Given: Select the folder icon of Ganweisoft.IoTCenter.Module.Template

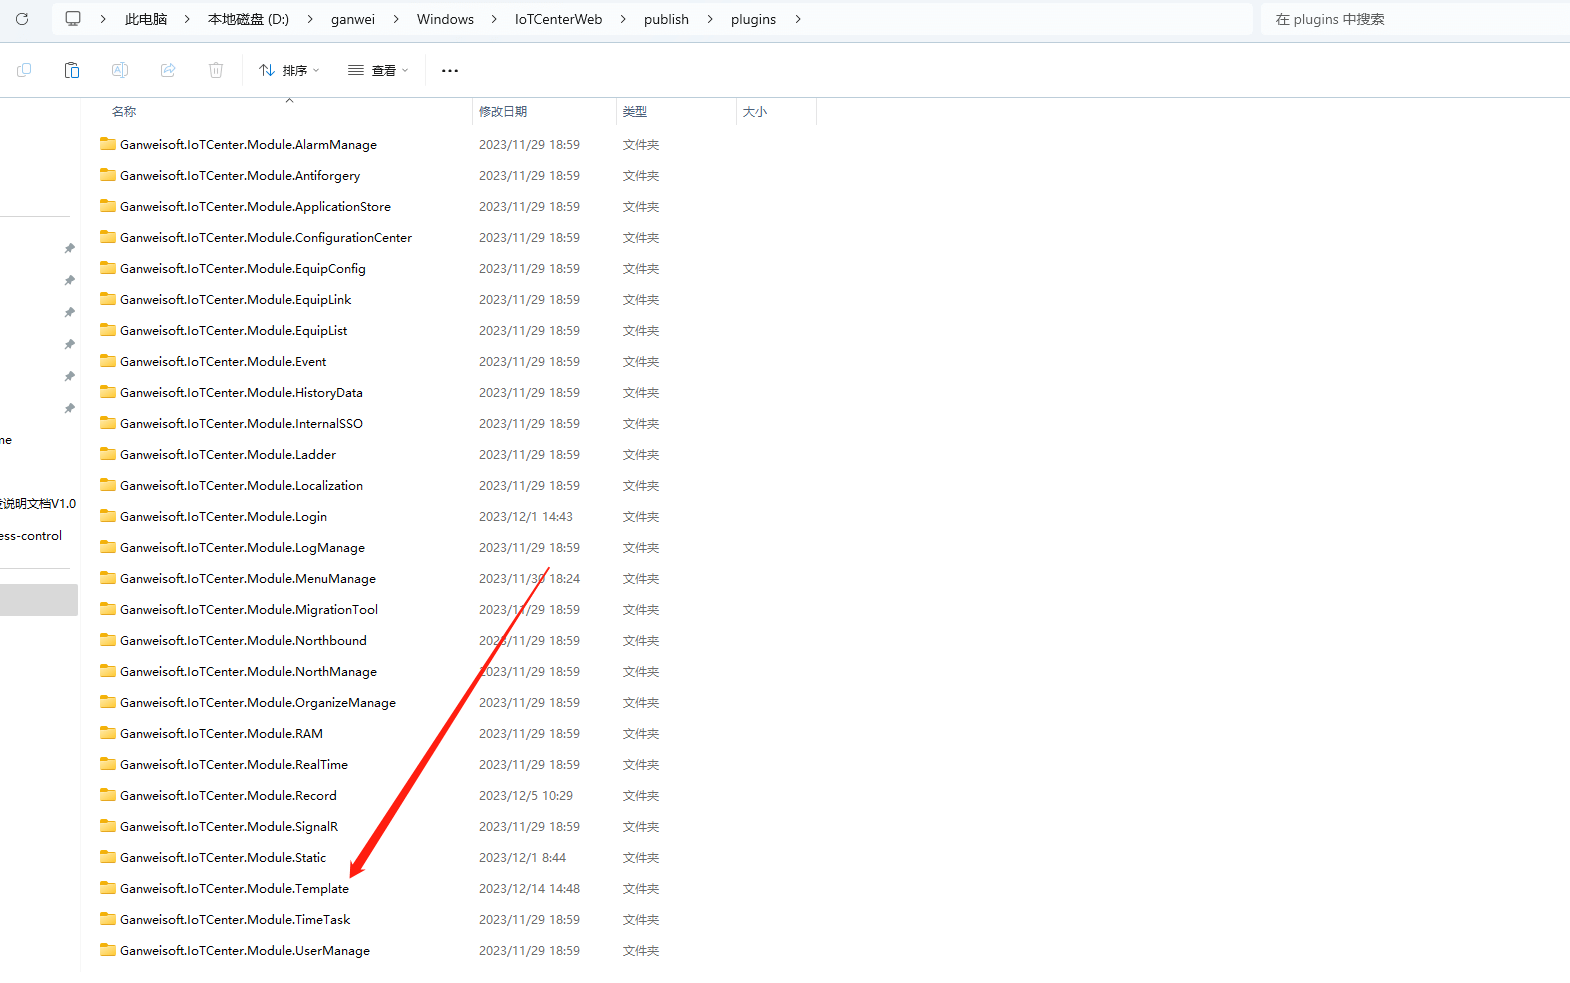Looking at the screenshot, I should point(108,888).
